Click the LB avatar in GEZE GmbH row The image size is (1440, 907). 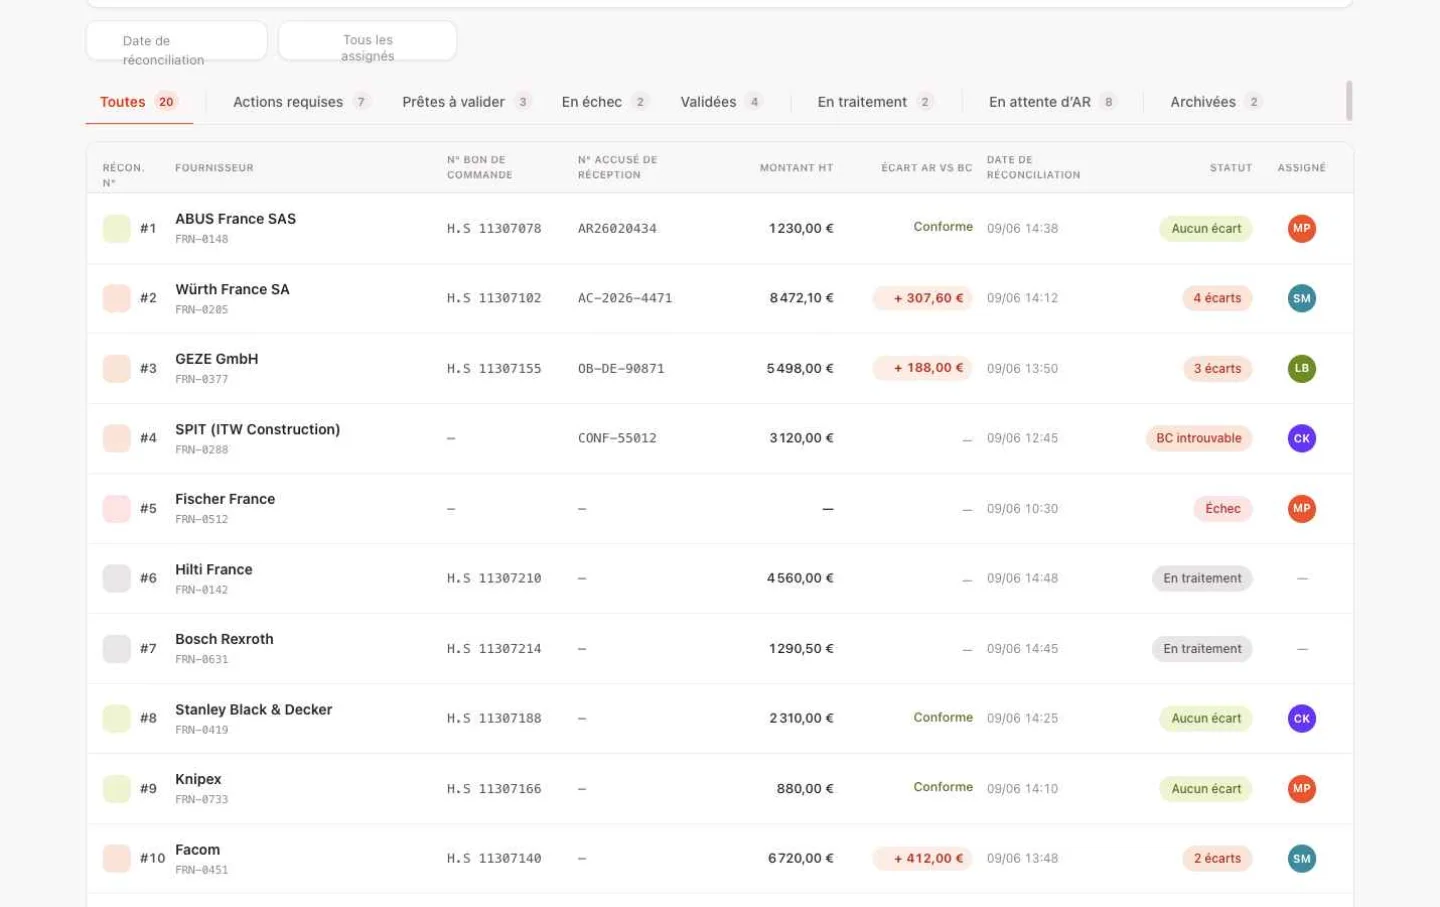pos(1301,368)
